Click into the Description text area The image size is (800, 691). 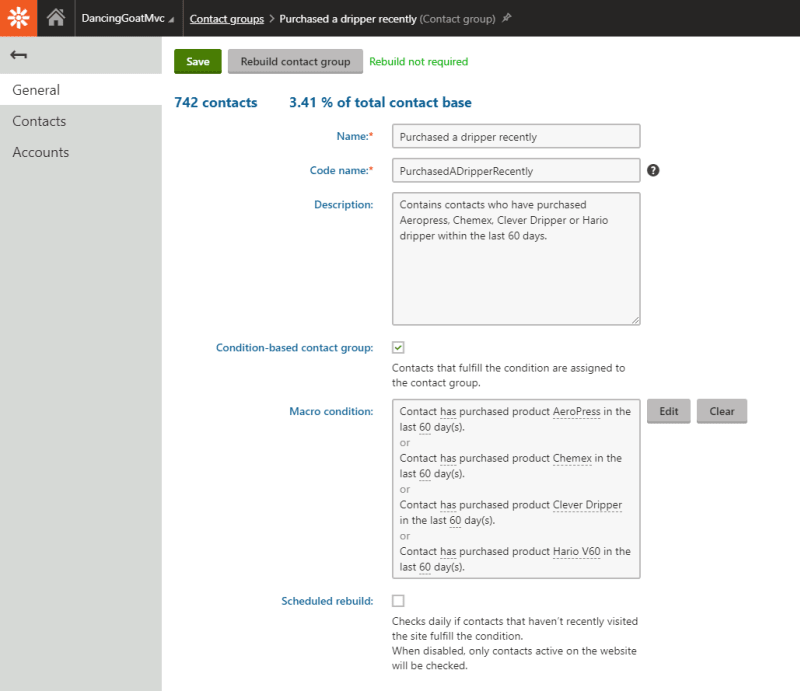(x=516, y=259)
